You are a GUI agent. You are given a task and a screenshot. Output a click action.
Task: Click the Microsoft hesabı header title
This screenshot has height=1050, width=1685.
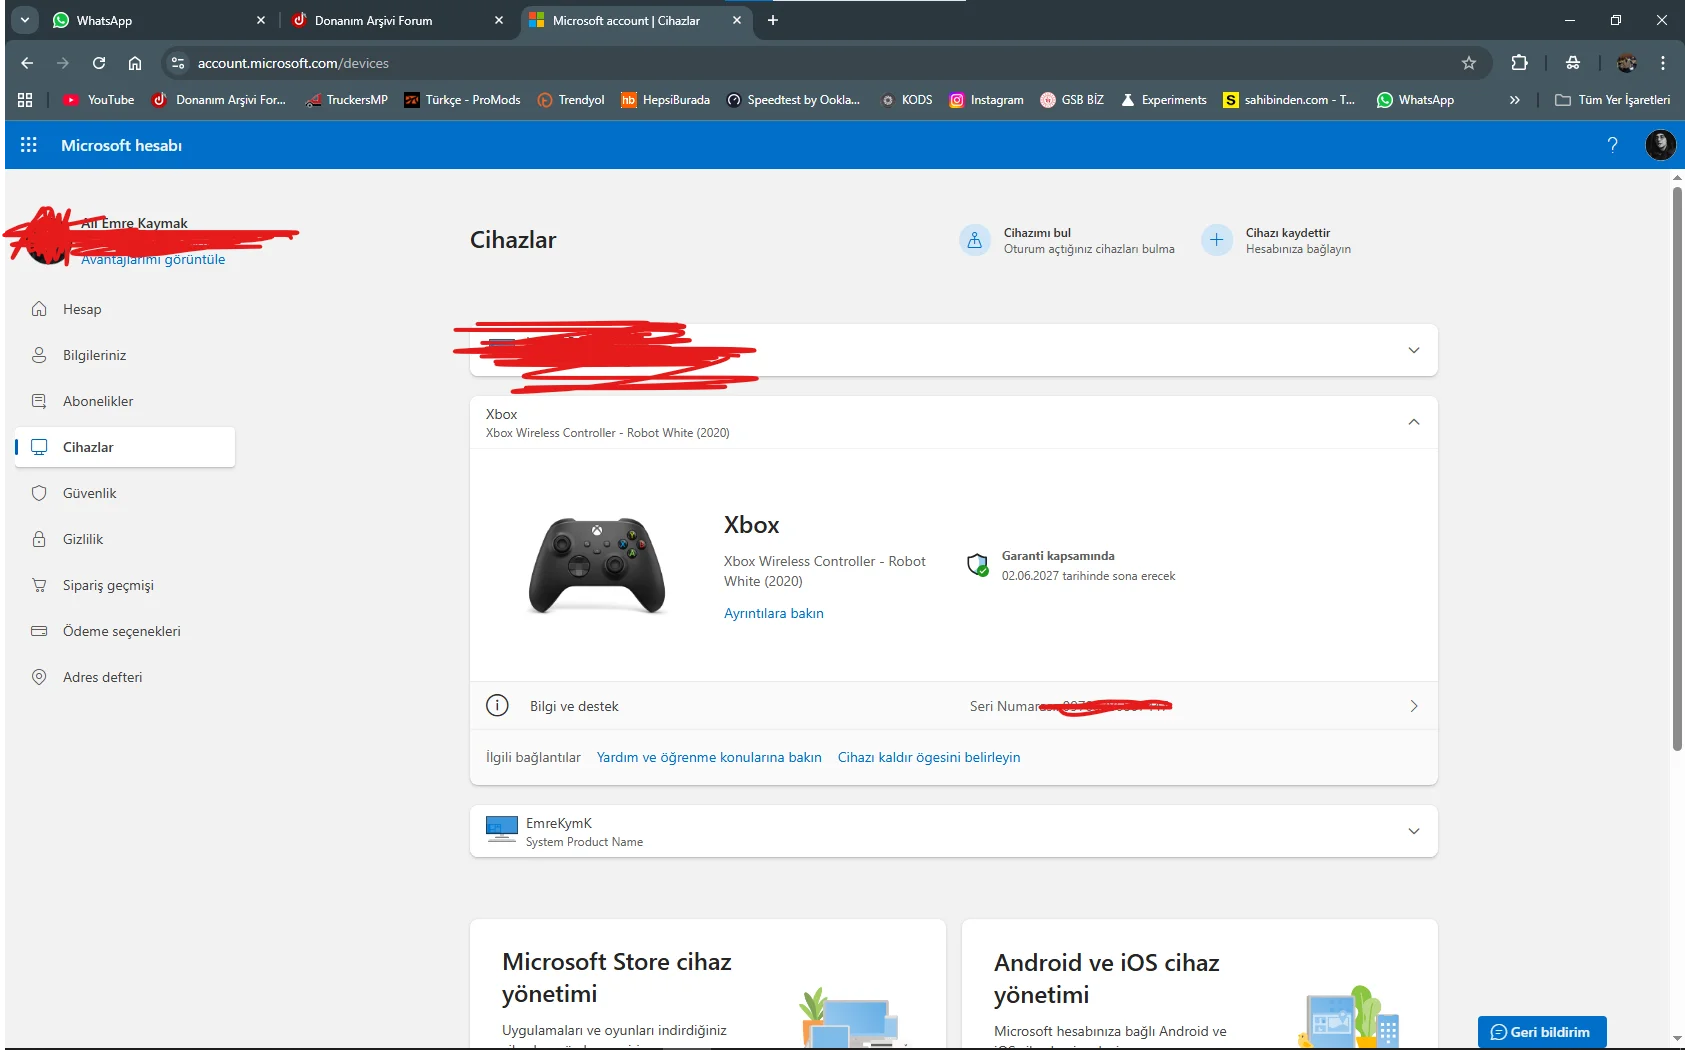point(121,145)
